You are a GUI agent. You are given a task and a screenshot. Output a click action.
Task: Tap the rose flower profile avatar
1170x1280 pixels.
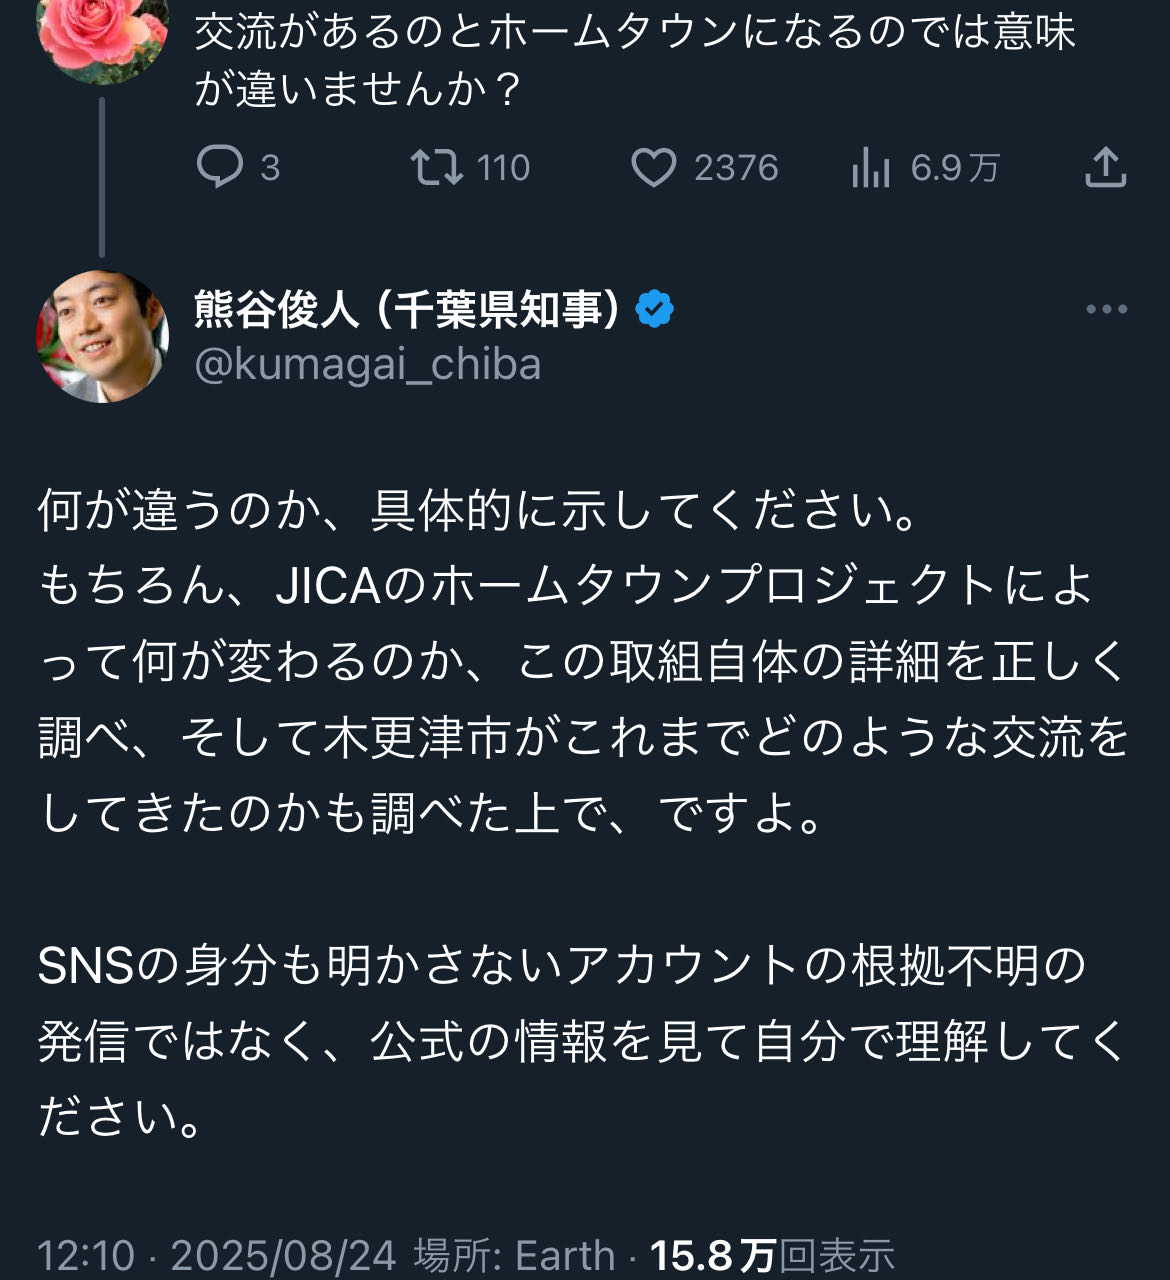(x=102, y=35)
